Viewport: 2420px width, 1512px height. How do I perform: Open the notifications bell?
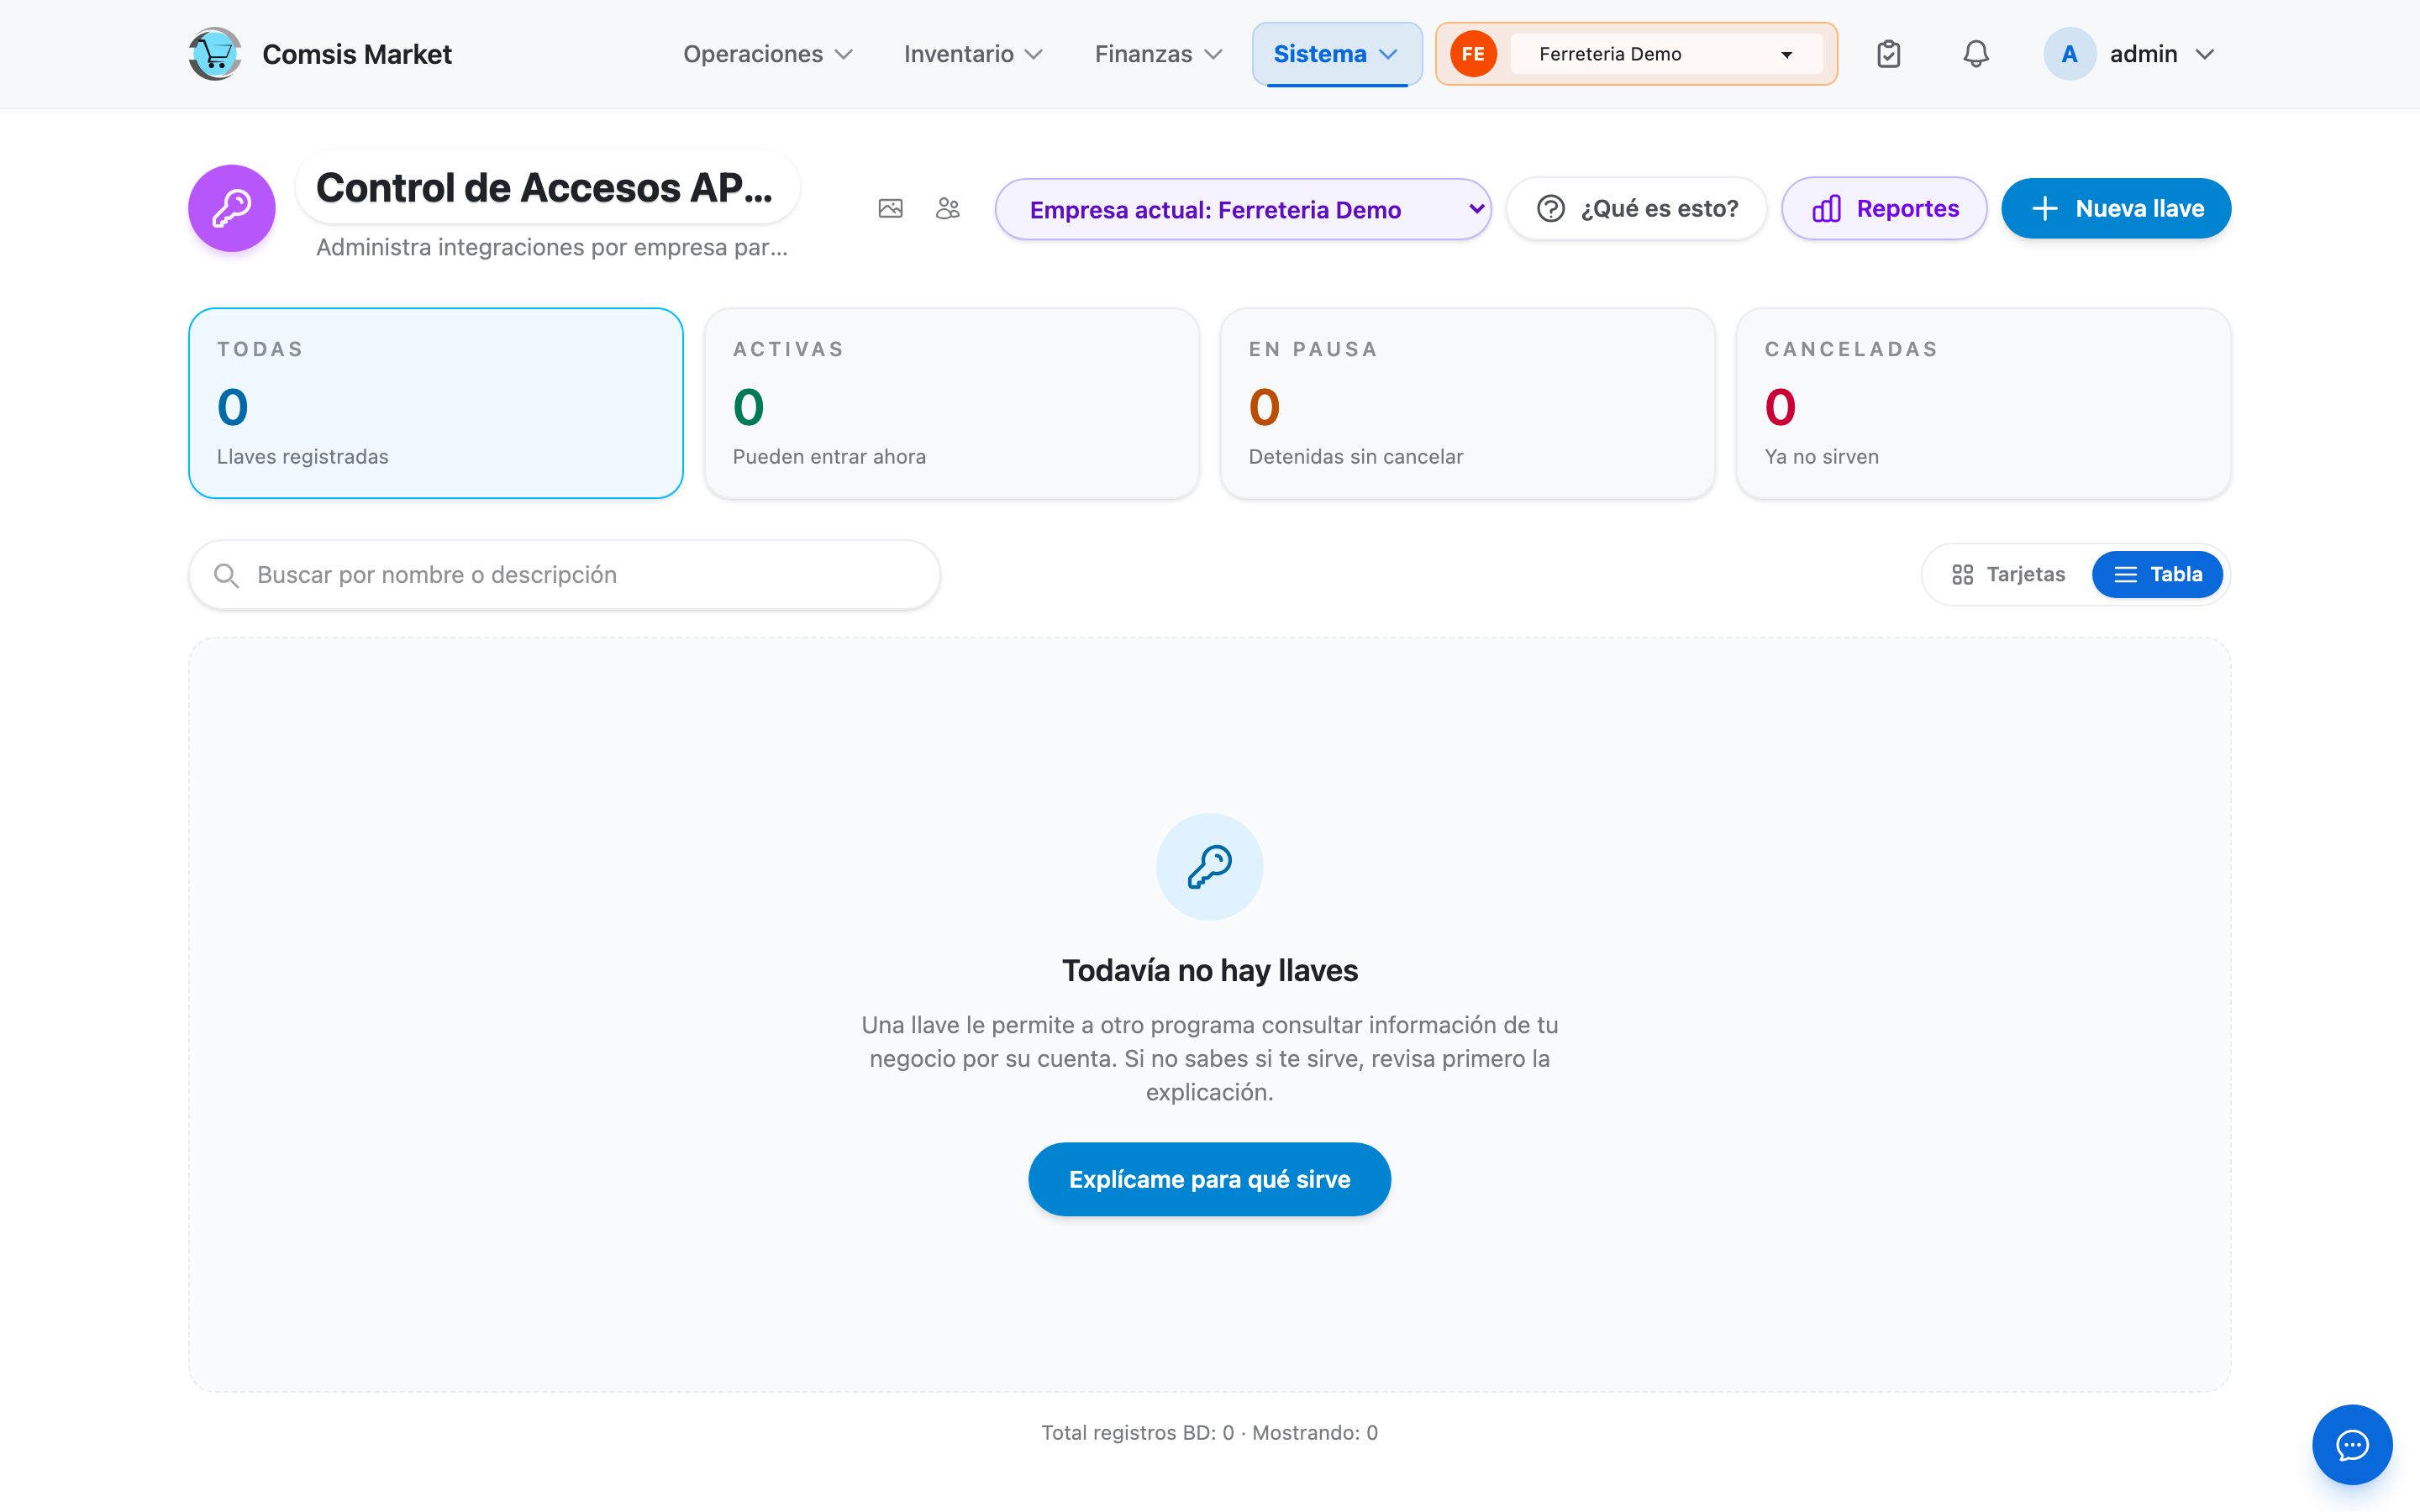point(1975,54)
